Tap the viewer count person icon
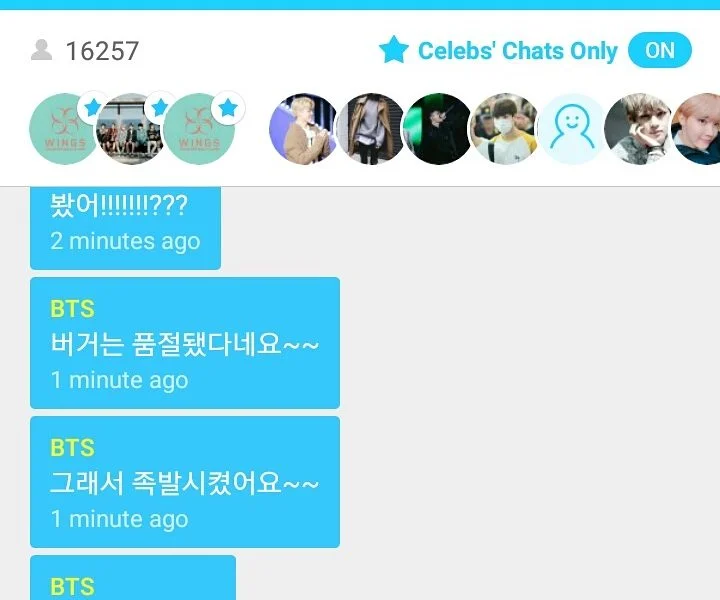720x600 pixels. point(41,50)
